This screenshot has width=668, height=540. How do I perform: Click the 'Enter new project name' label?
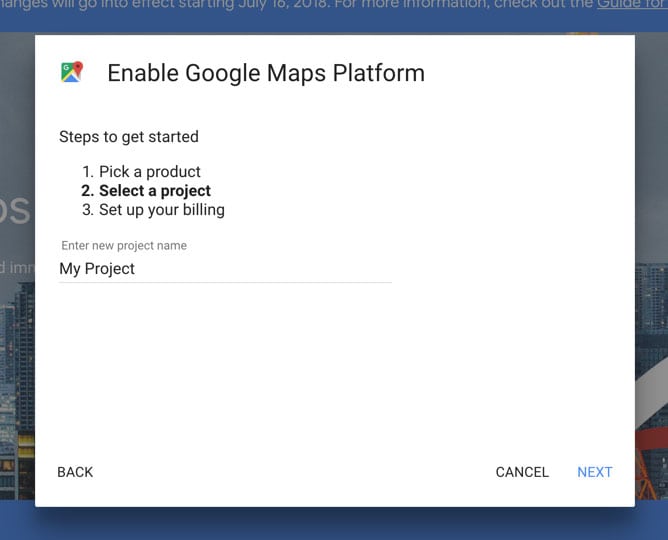coord(124,245)
